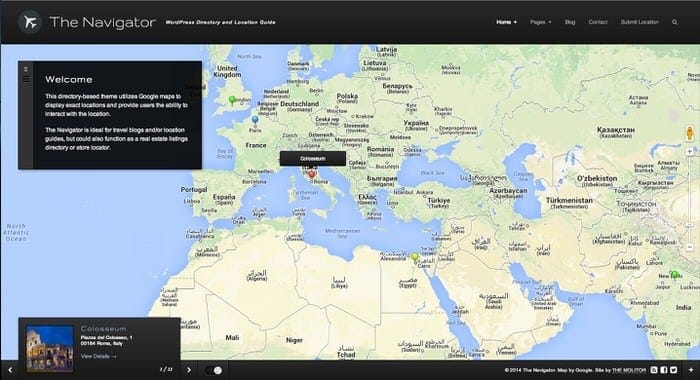Viewport: 700px width, 380px height.
Task: Follow the View Details link for Colosseum
Action: (x=99, y=356)
